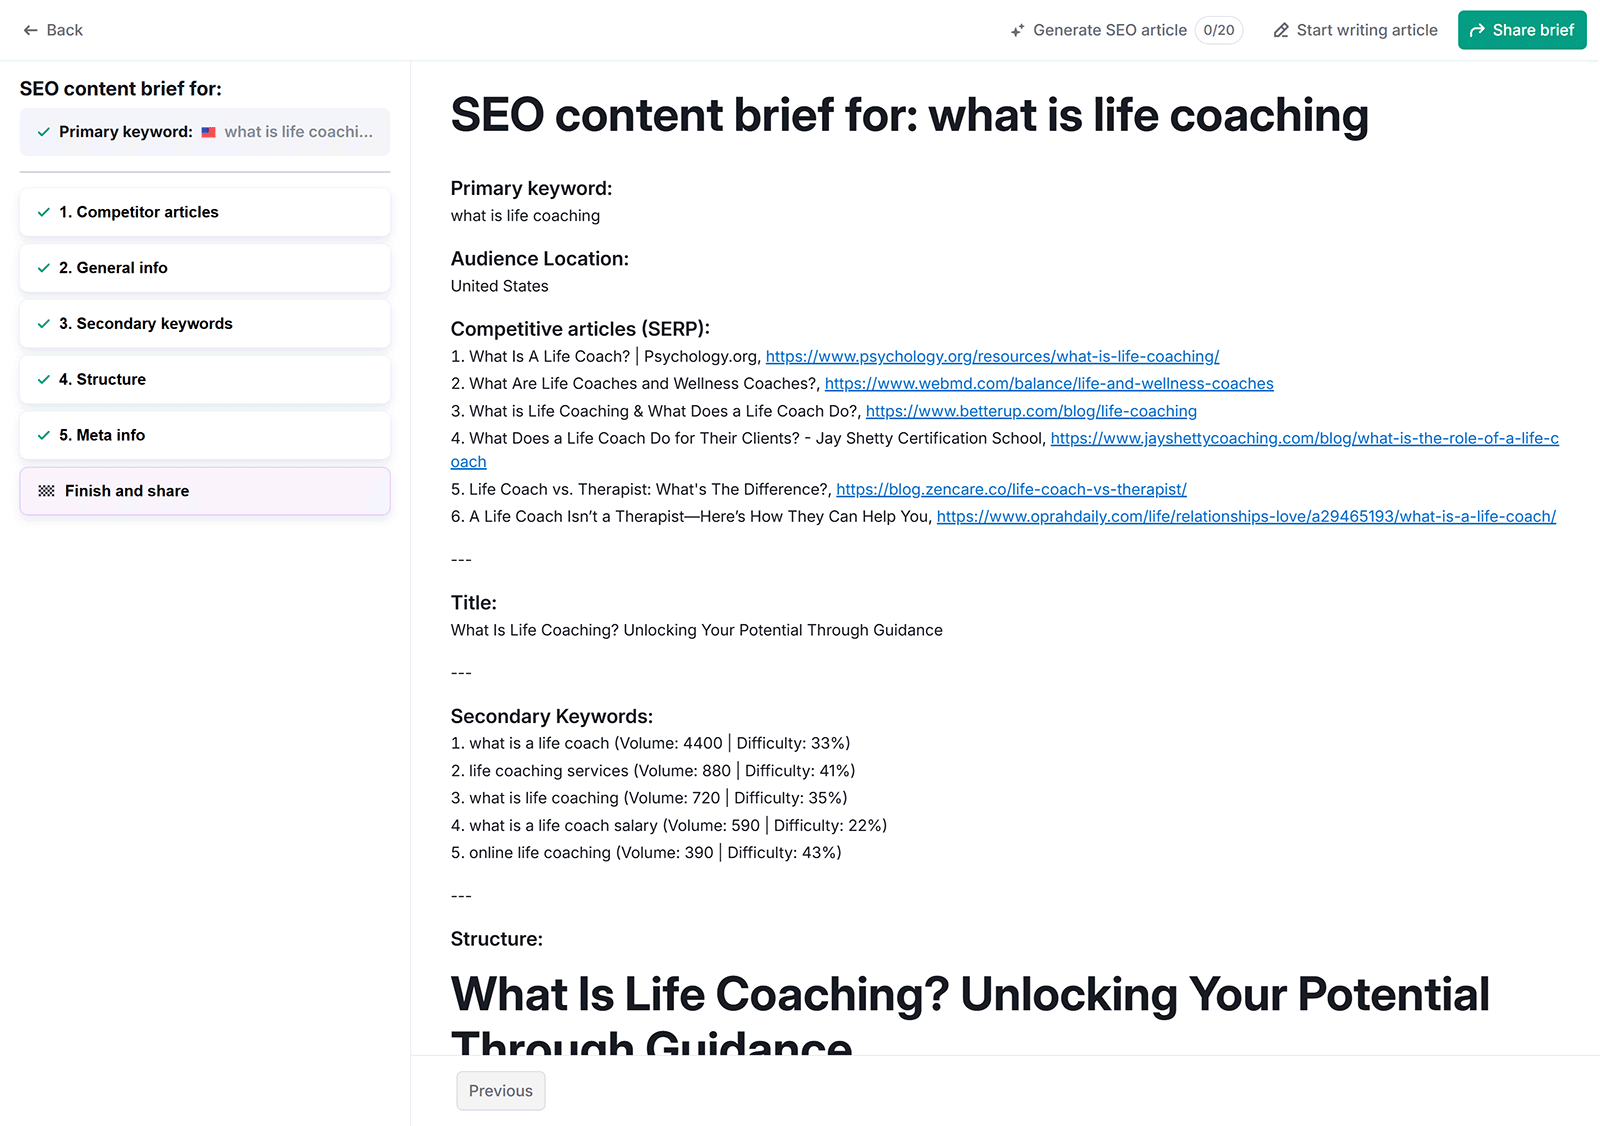Open the 3. Secondary keywords step

pos(204,323)
